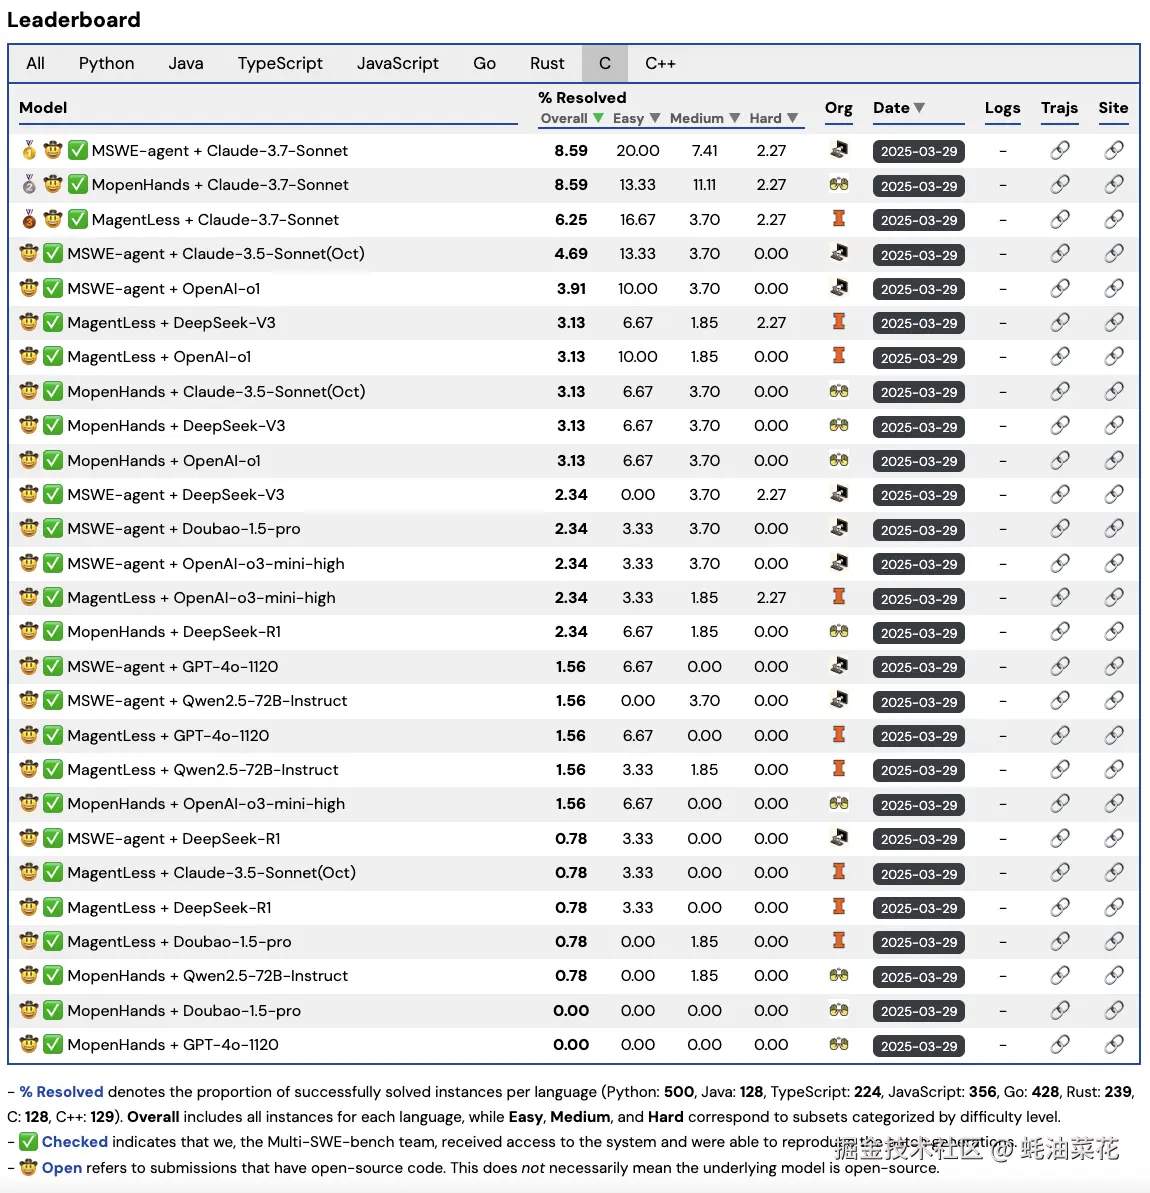
Task: Click the Trajs column header
Action: pos(1059,108)
